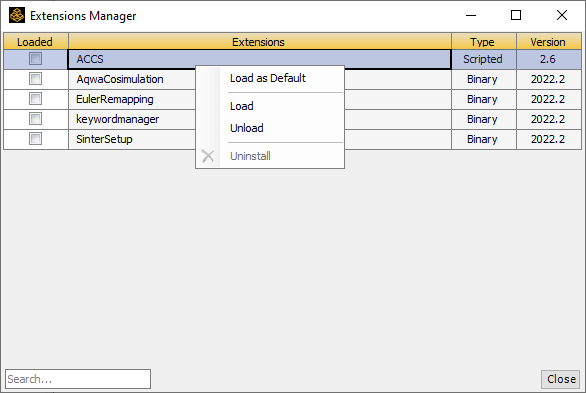The width and height of the screenshot is (586, 393).
Task: Click the Binary type cell for EulerRemapping
Action: 484,99
